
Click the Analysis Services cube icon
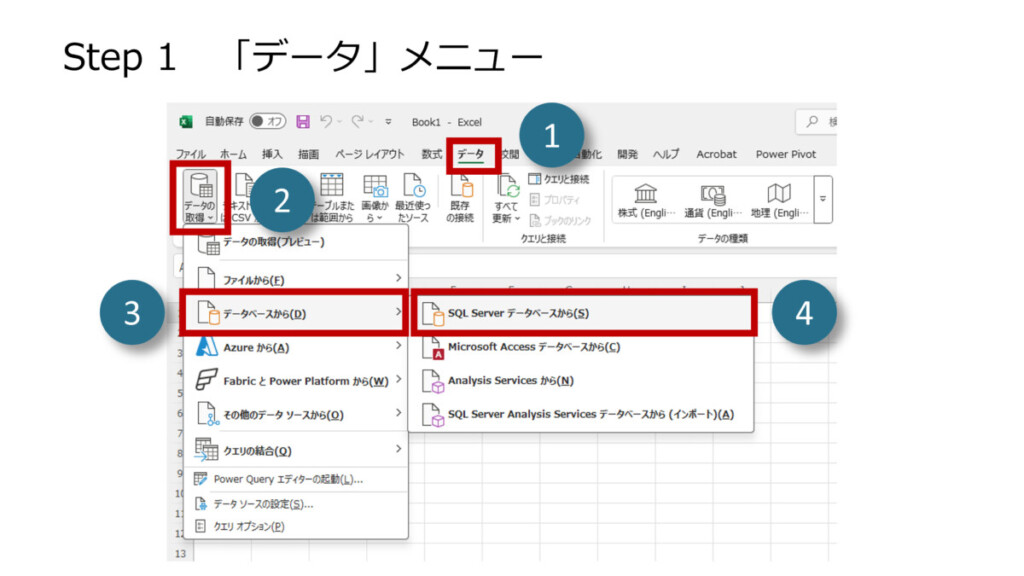433,381
